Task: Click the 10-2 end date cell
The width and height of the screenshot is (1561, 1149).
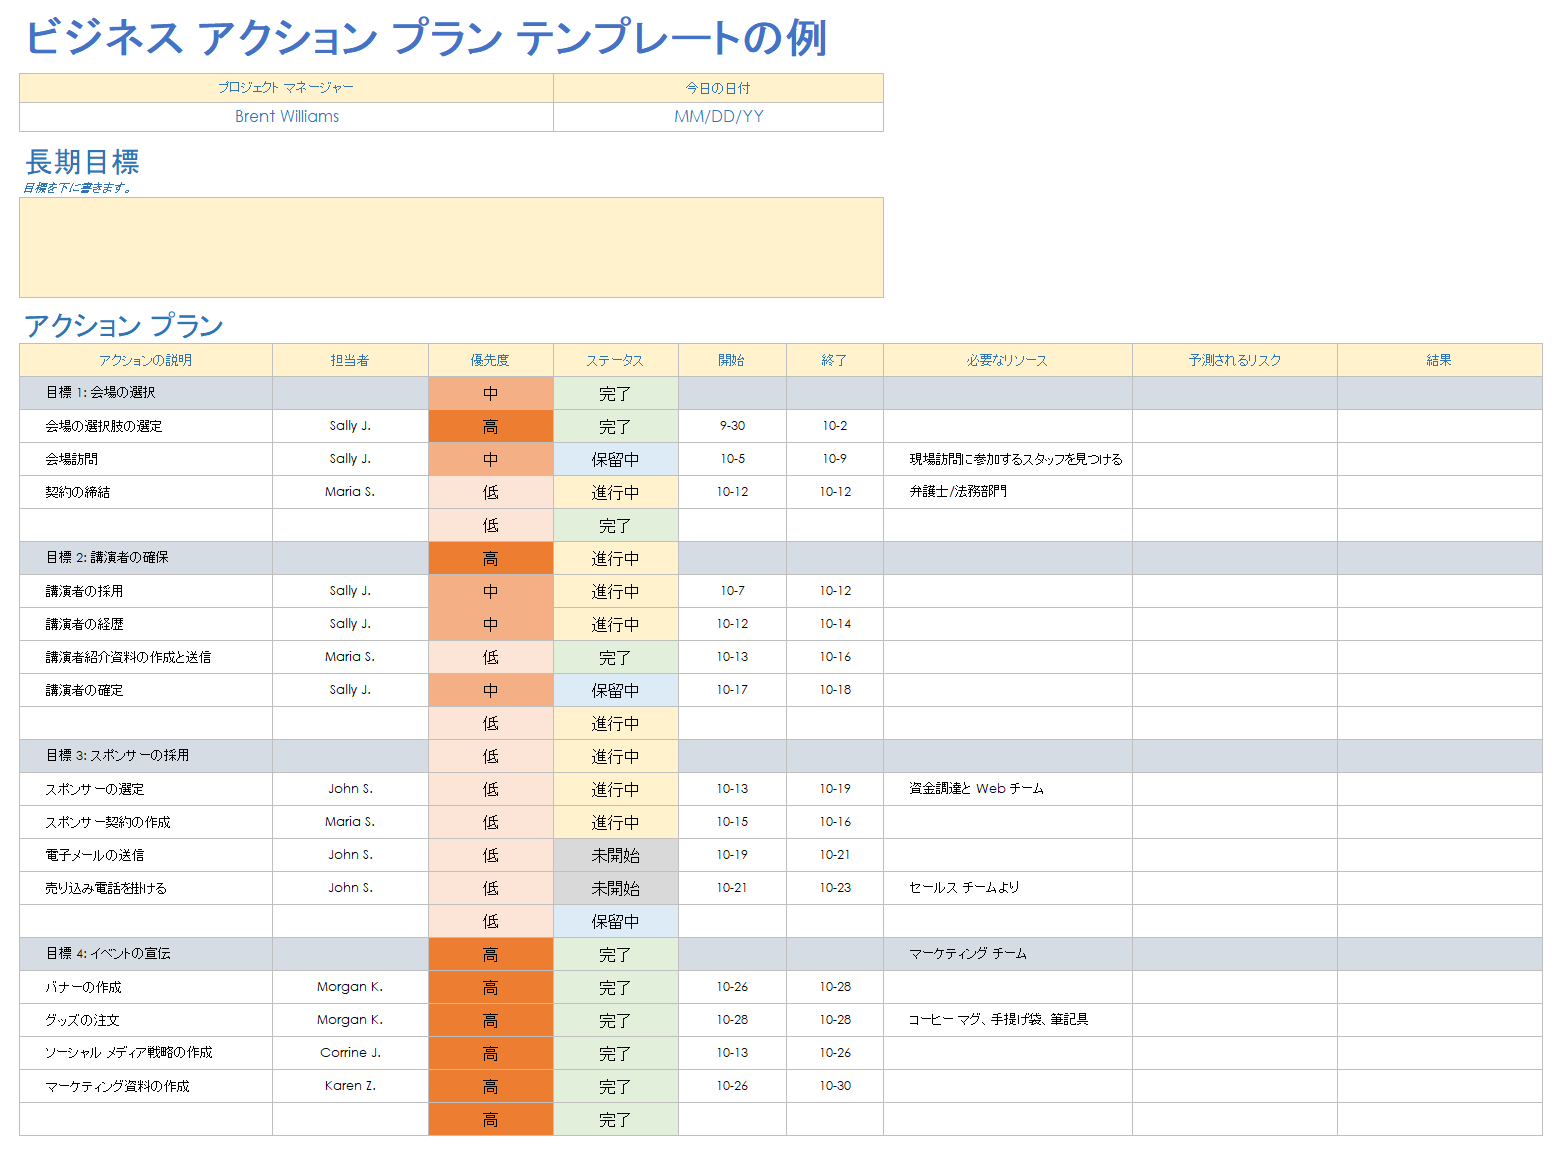Action: pyautogui.click(x=835, y=426)
